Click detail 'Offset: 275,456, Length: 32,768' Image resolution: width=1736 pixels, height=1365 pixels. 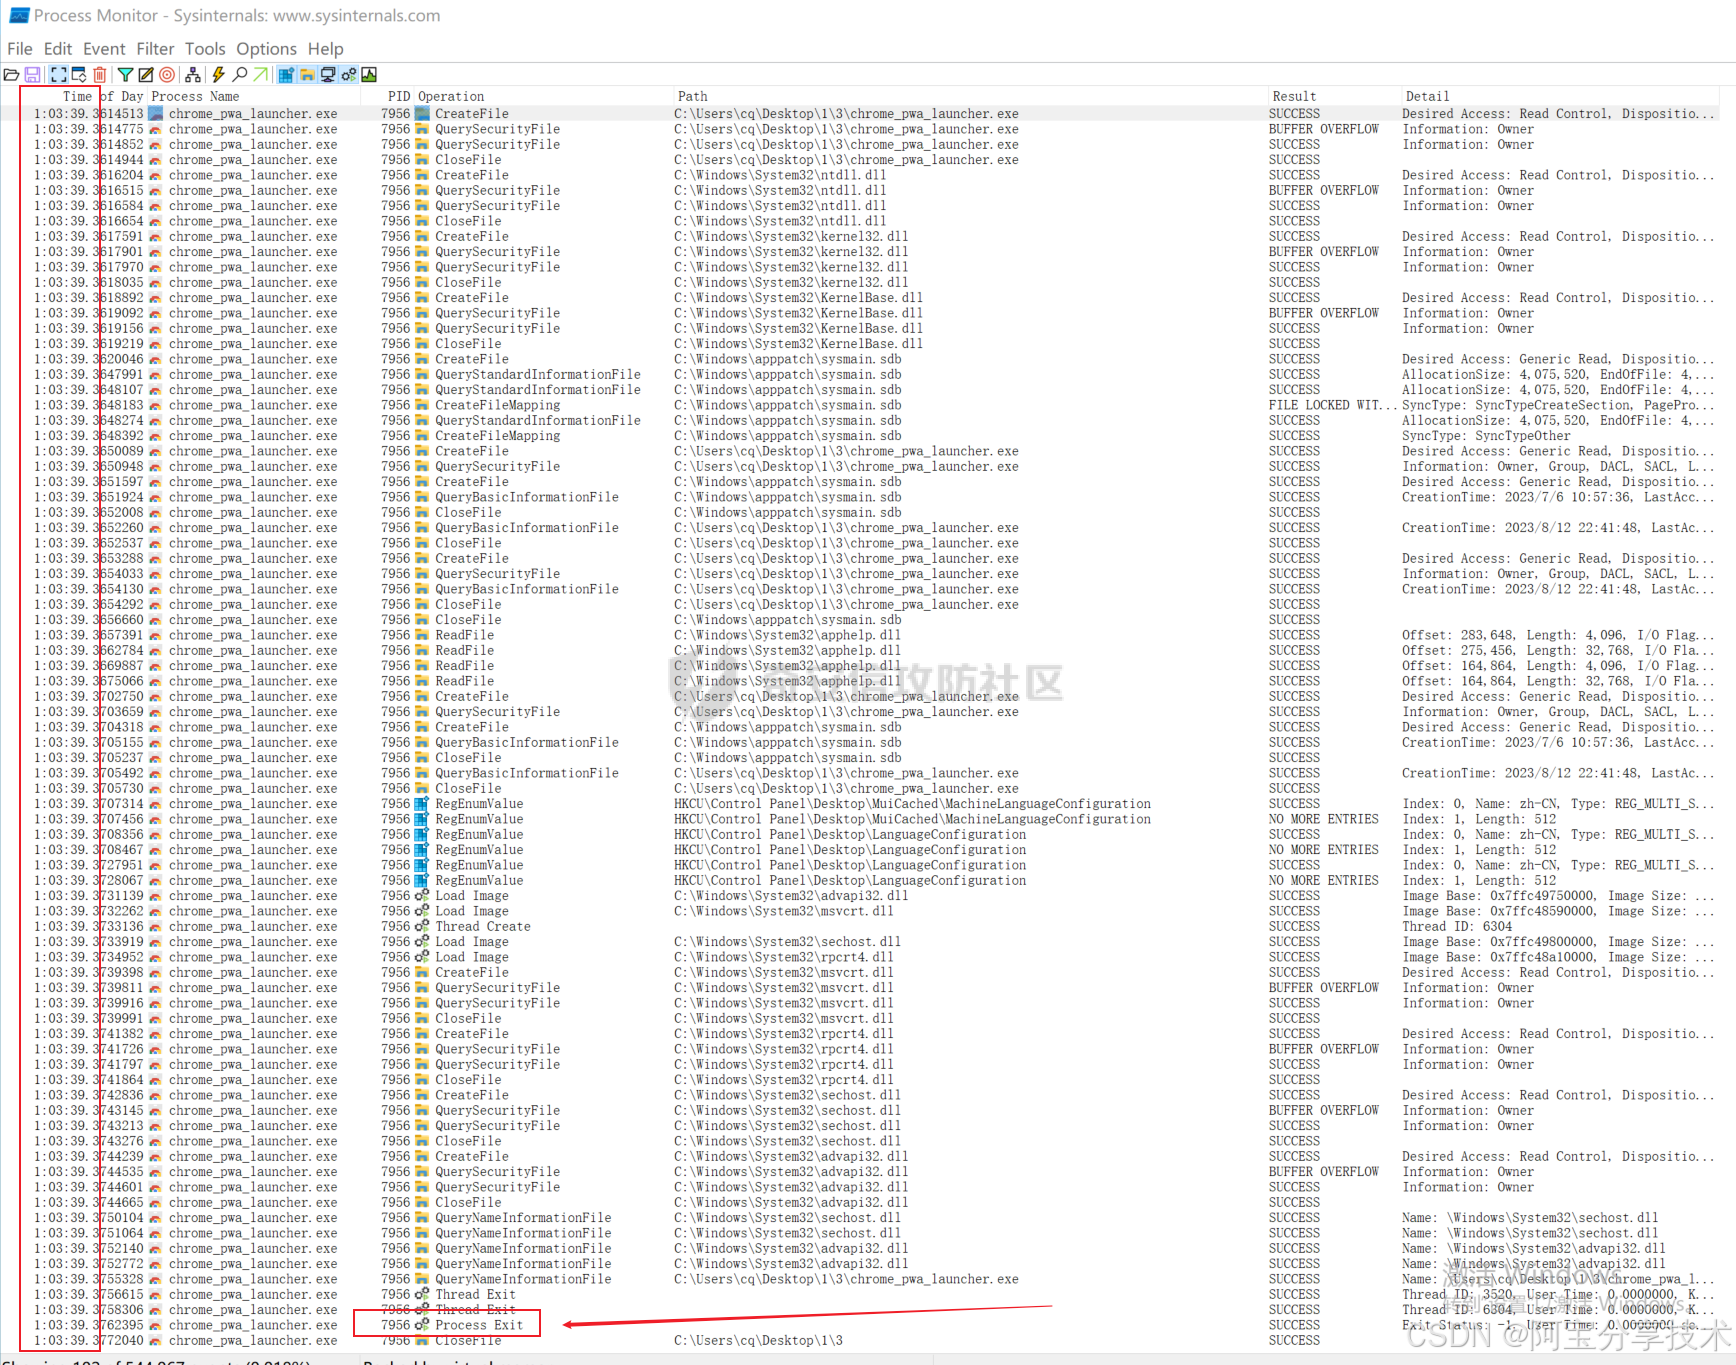[1557, 651]
